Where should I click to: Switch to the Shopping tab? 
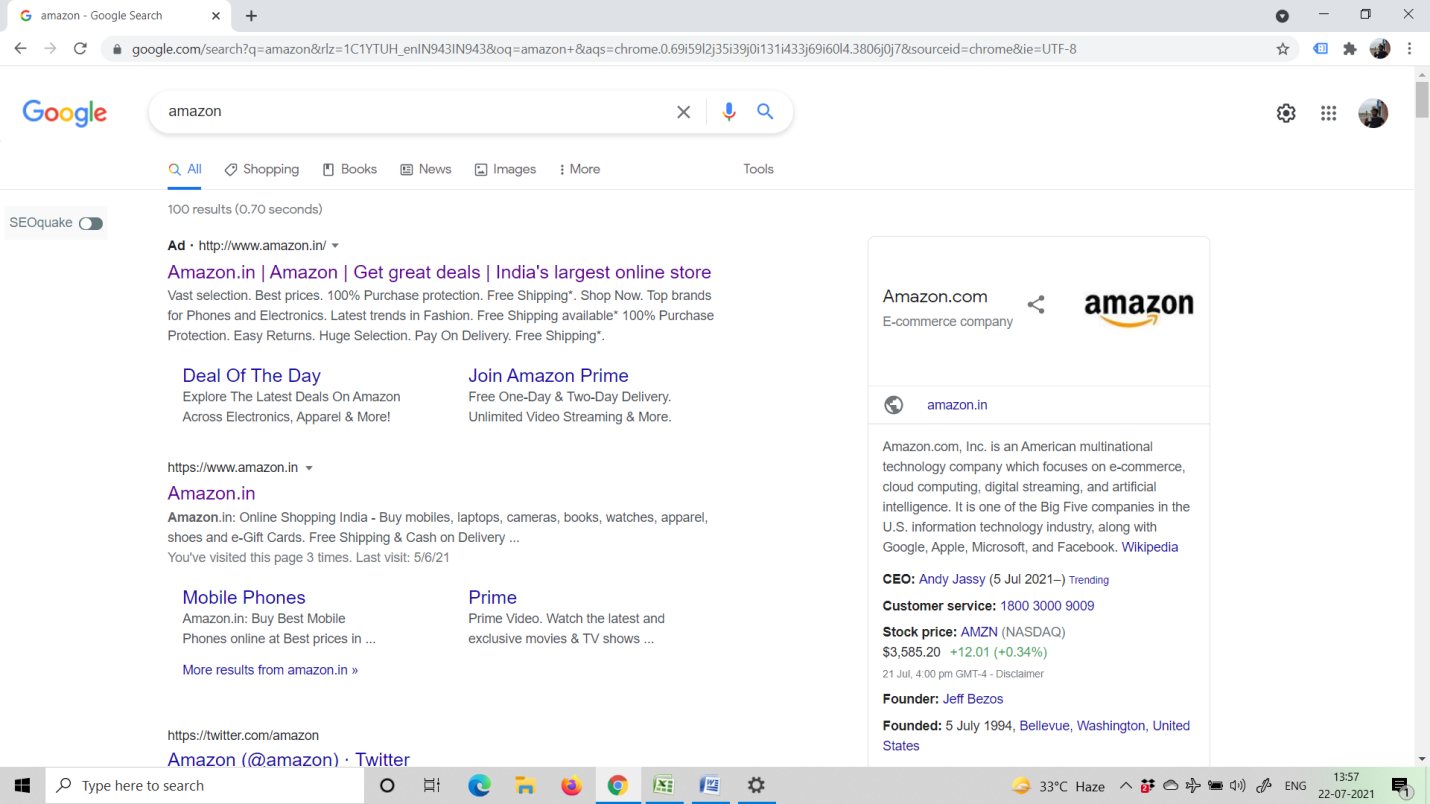click(x=262, y=169)
